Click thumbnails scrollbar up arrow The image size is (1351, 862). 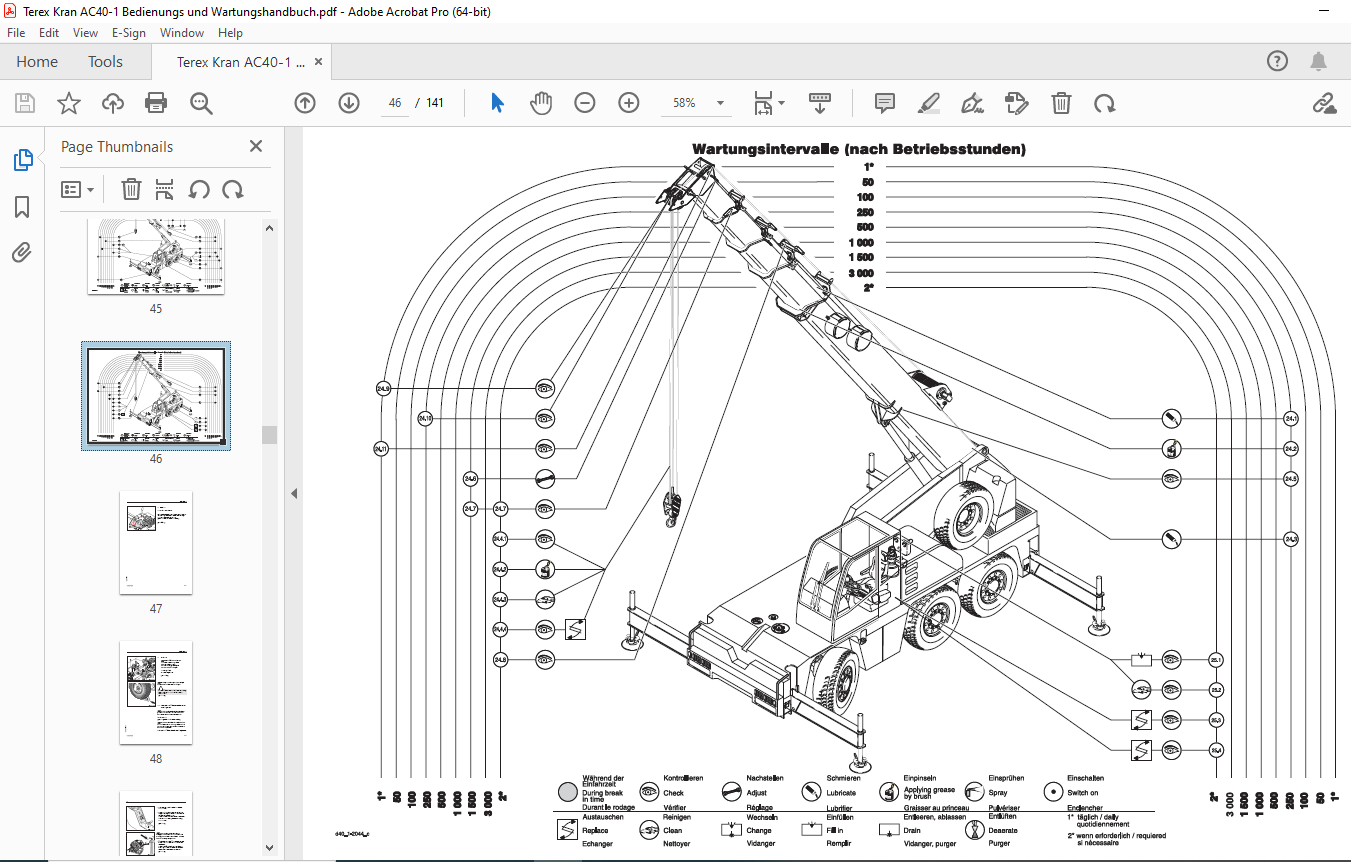coord(269,228)
